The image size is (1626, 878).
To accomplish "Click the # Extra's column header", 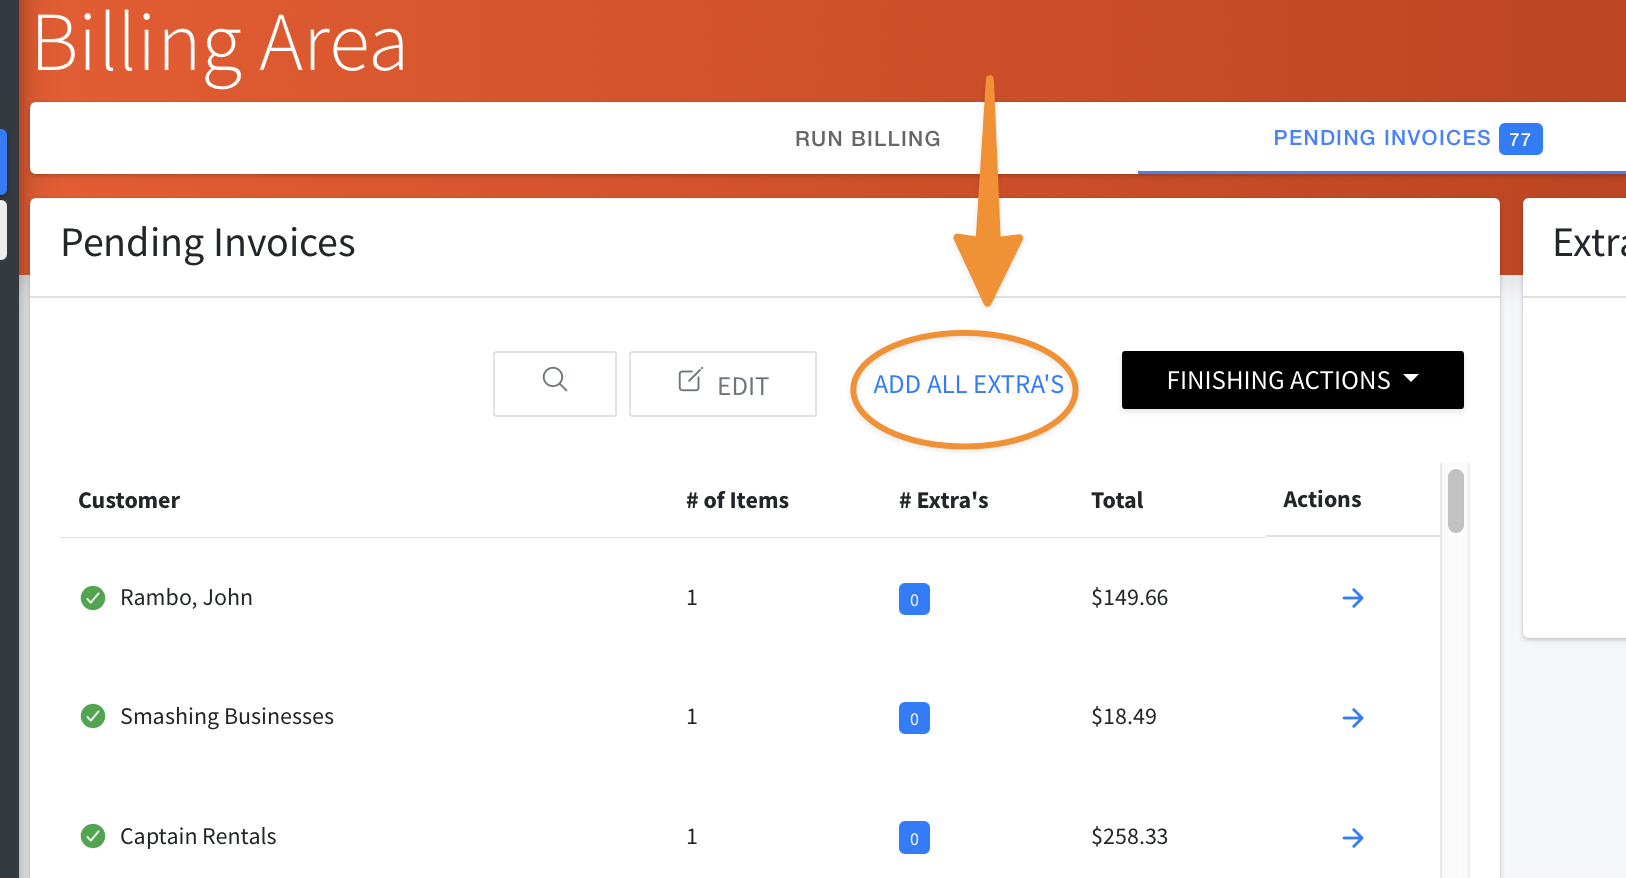I will (x=943, y=500).
